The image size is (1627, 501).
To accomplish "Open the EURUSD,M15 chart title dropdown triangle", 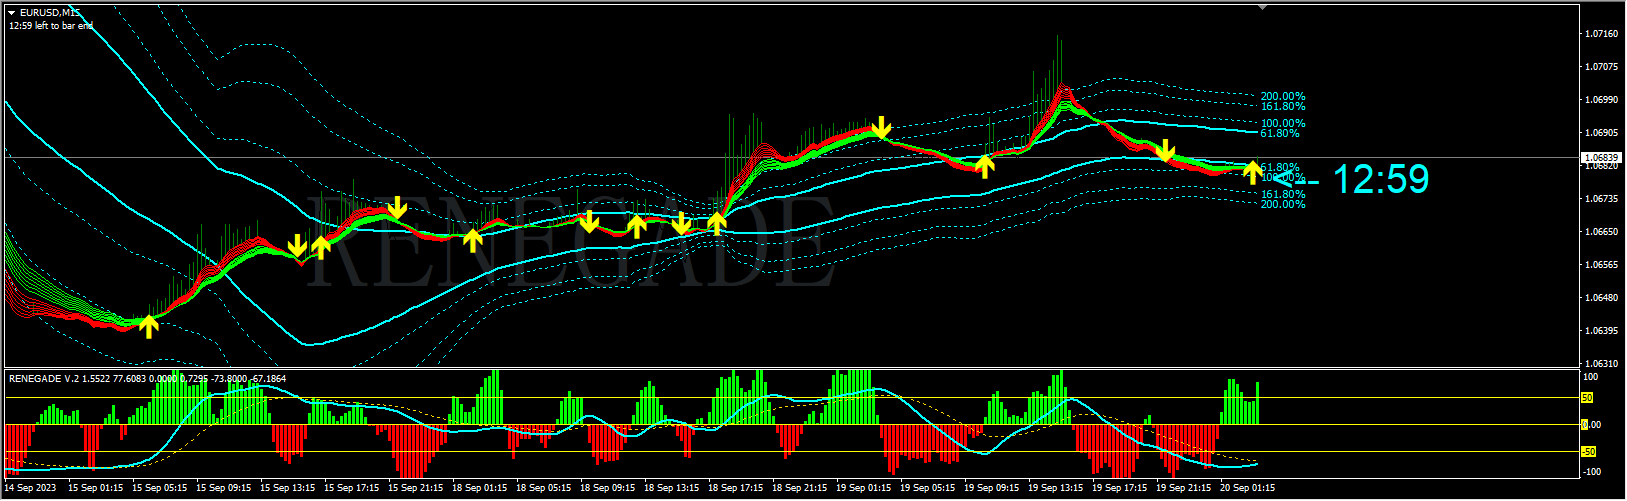I will click(x=12, y=12).
